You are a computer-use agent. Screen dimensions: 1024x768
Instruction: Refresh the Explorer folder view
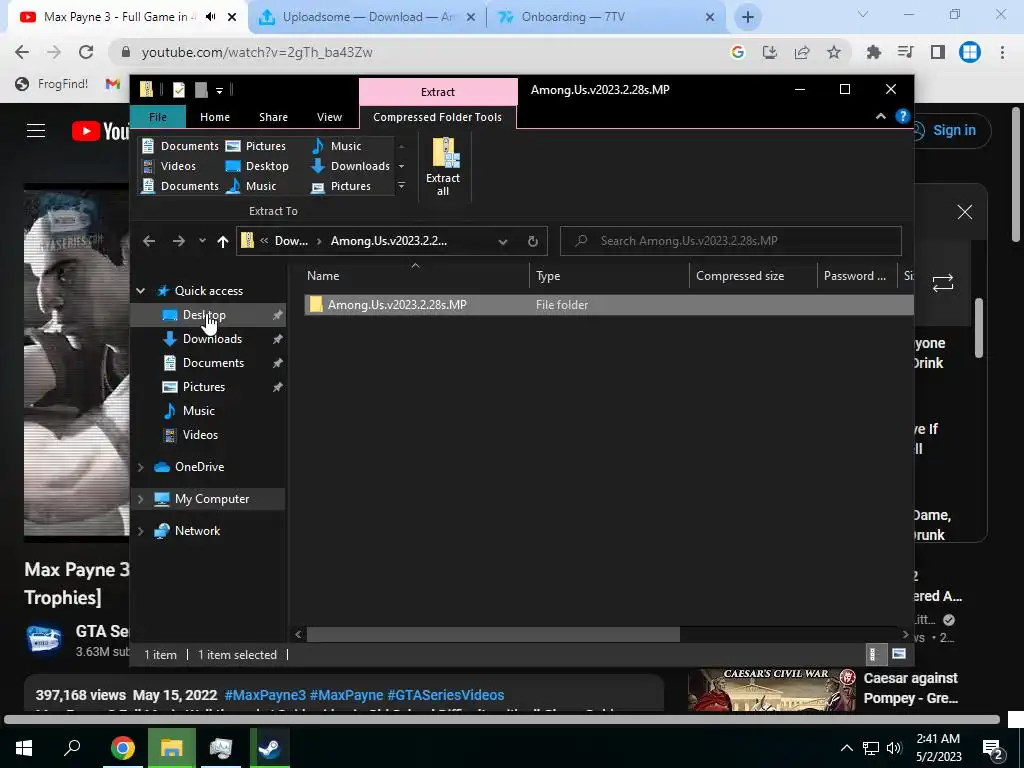click(x=533, y=241)
